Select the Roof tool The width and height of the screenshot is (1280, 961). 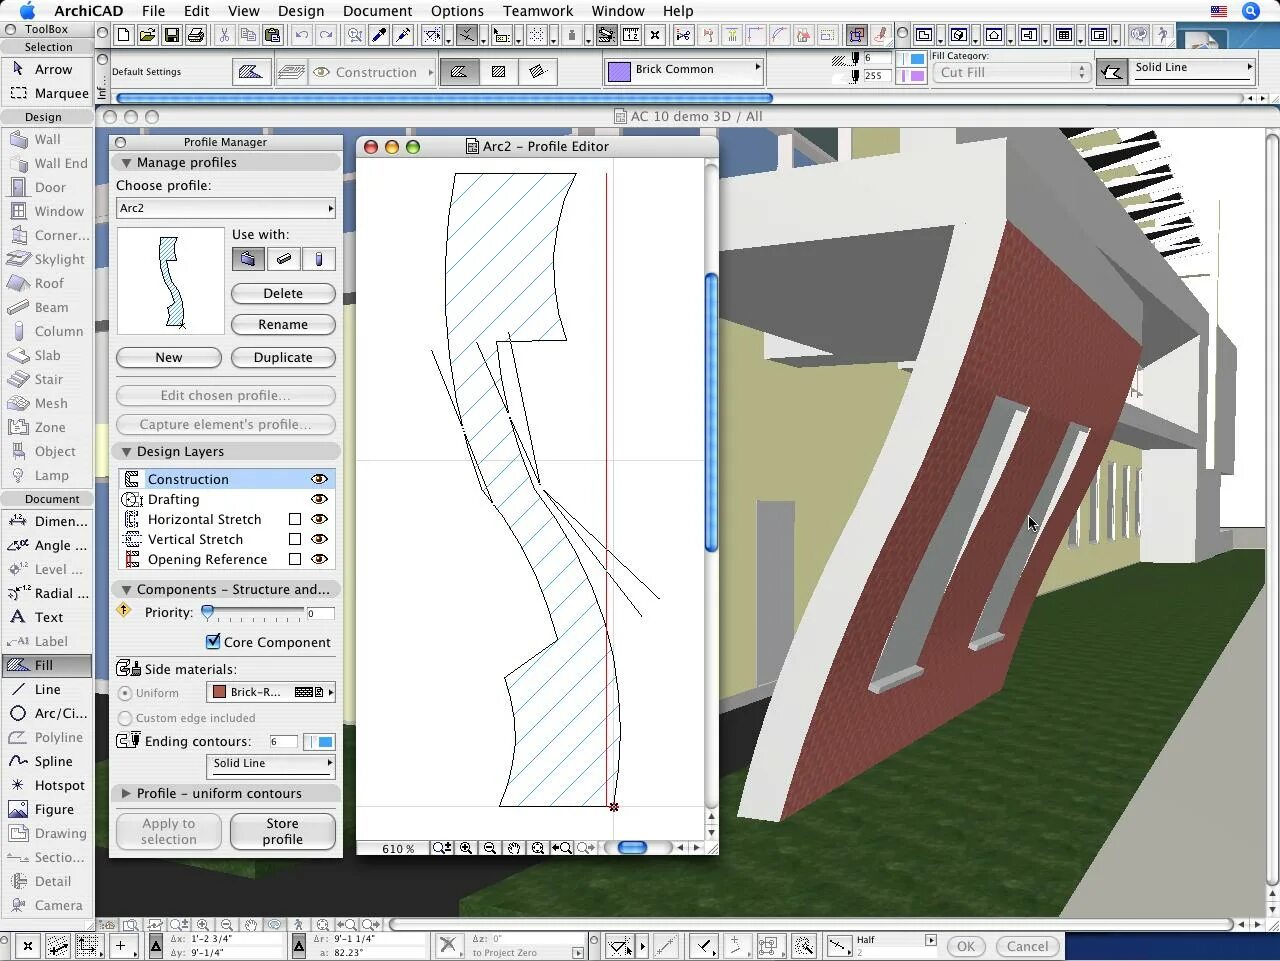(x=48, y=284)
